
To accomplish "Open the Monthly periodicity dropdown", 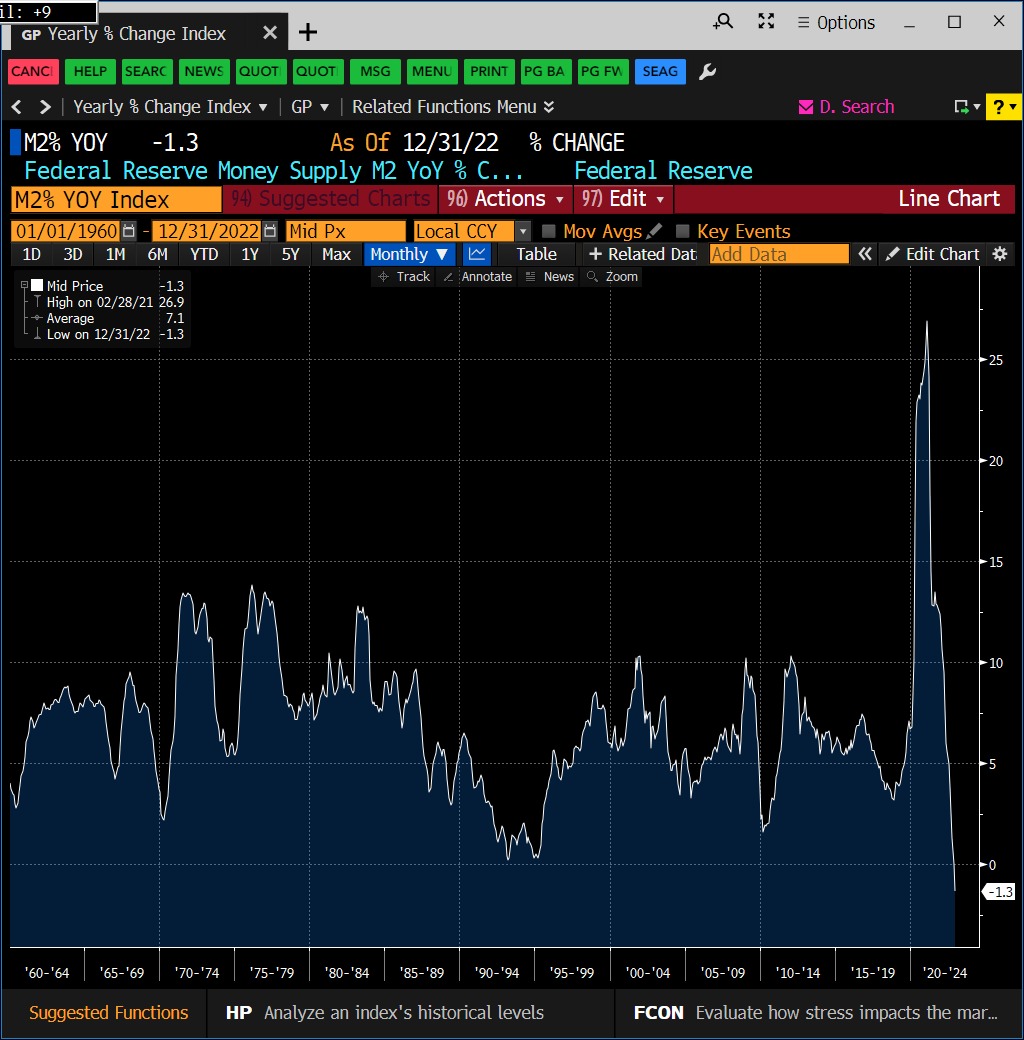I will coord(409,254).
